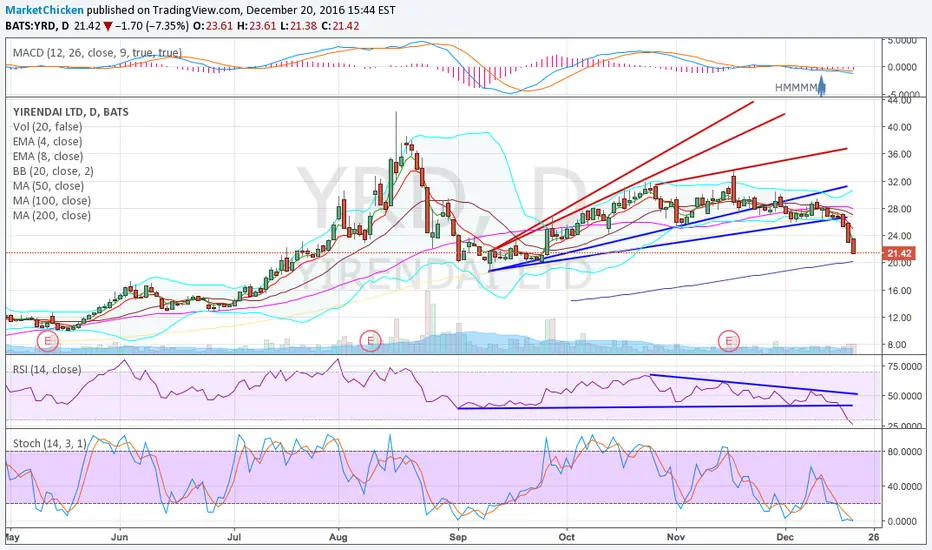Click the Oct label on time axis

(567, 537)
